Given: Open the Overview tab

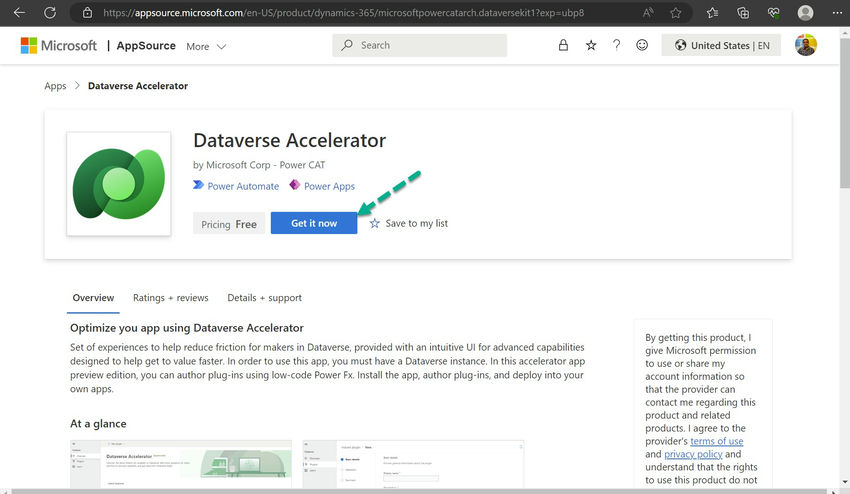Looking at the screenshot, I should tap(93, 298).
